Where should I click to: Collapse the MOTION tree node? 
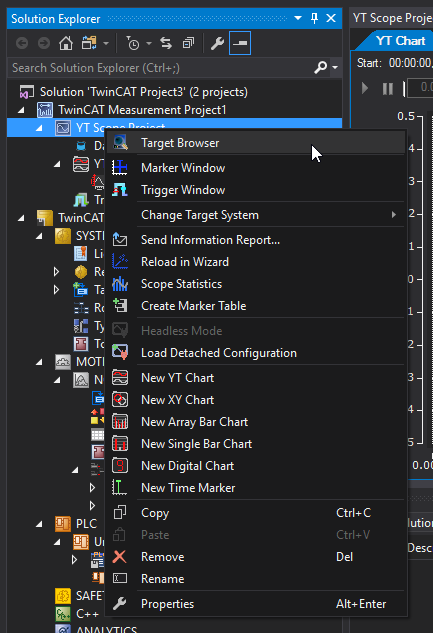pyautogui.click(x=39, y=362)
